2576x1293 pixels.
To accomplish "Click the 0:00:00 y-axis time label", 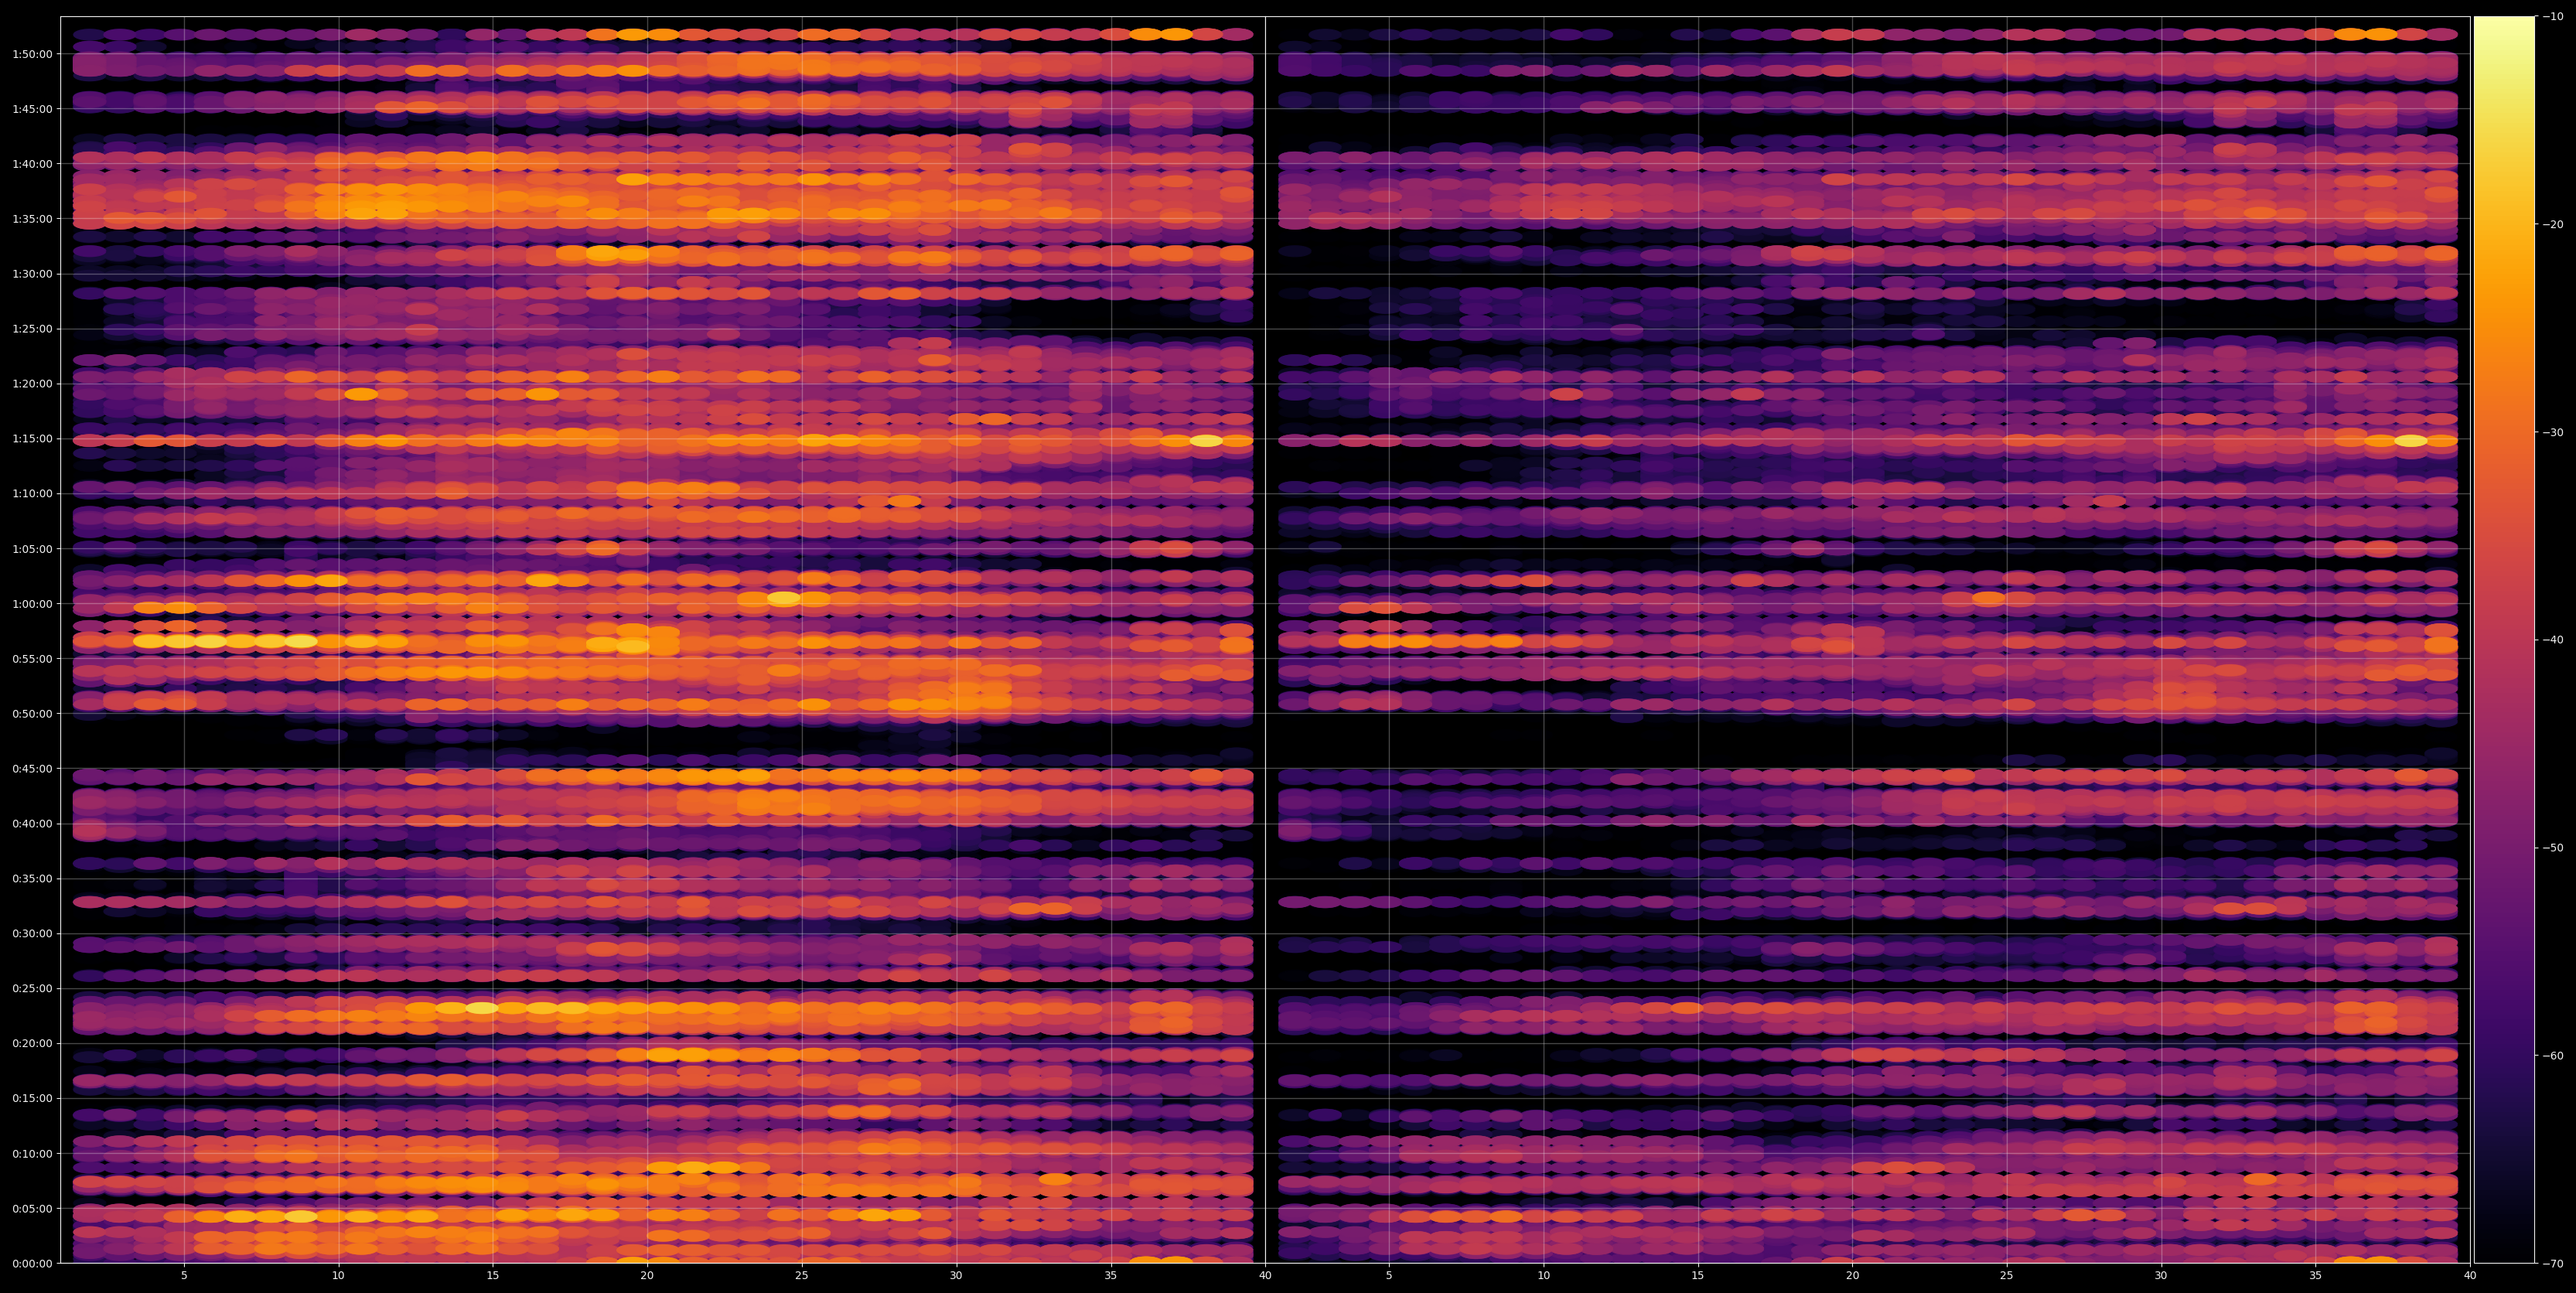I will (x=33, y=1263).
